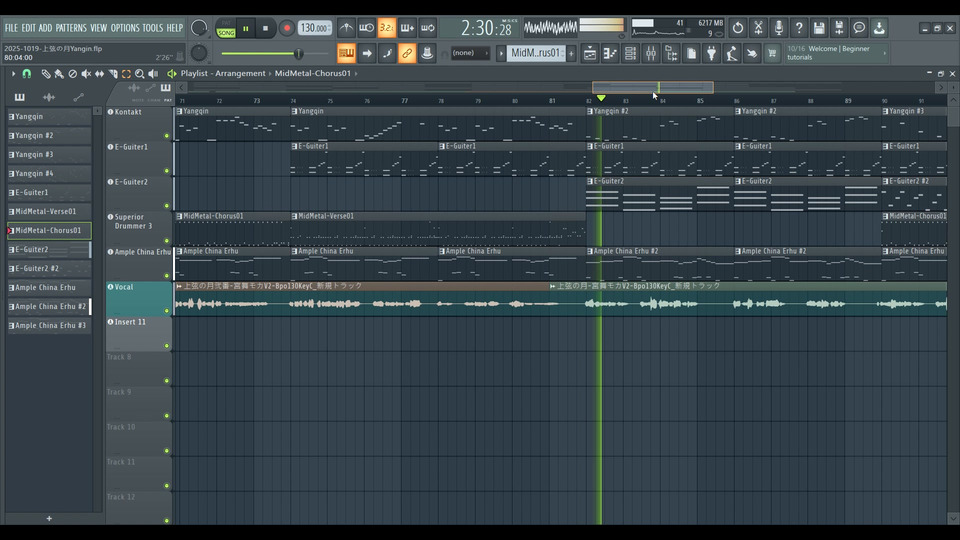Open the plugin picker plug icon

711,53
